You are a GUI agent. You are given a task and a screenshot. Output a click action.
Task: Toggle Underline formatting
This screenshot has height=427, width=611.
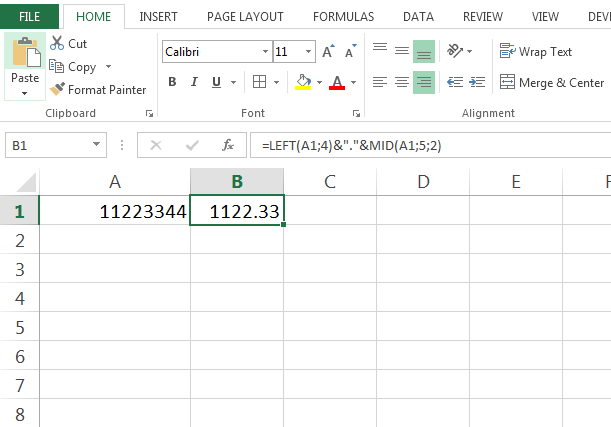click(x=216, y=82)
